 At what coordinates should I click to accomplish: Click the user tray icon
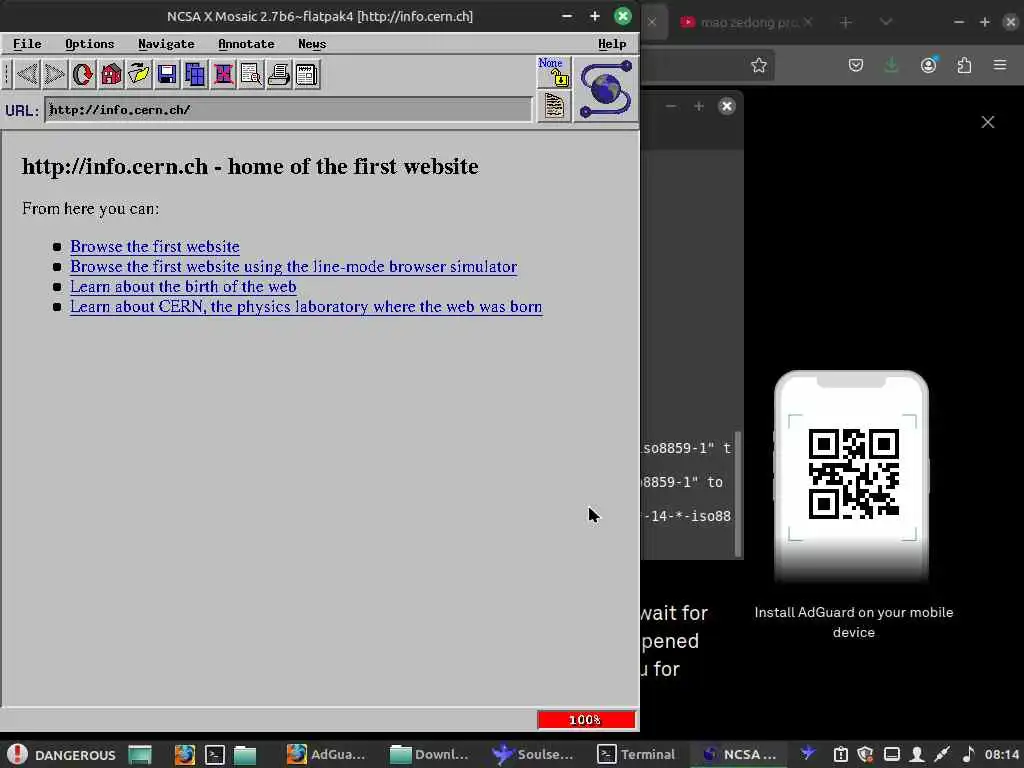(916, 754)
